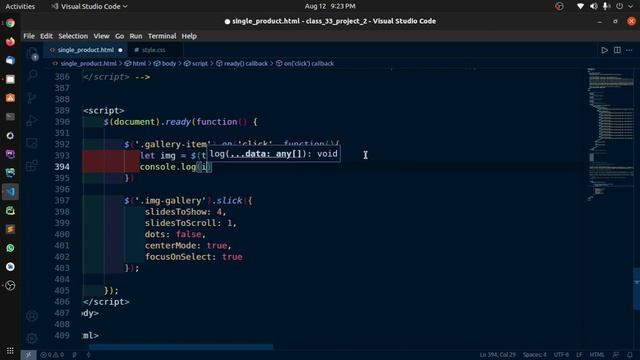
Task: Click the horizontal scrollbar of editor
Action: click(x=181, y=347)
